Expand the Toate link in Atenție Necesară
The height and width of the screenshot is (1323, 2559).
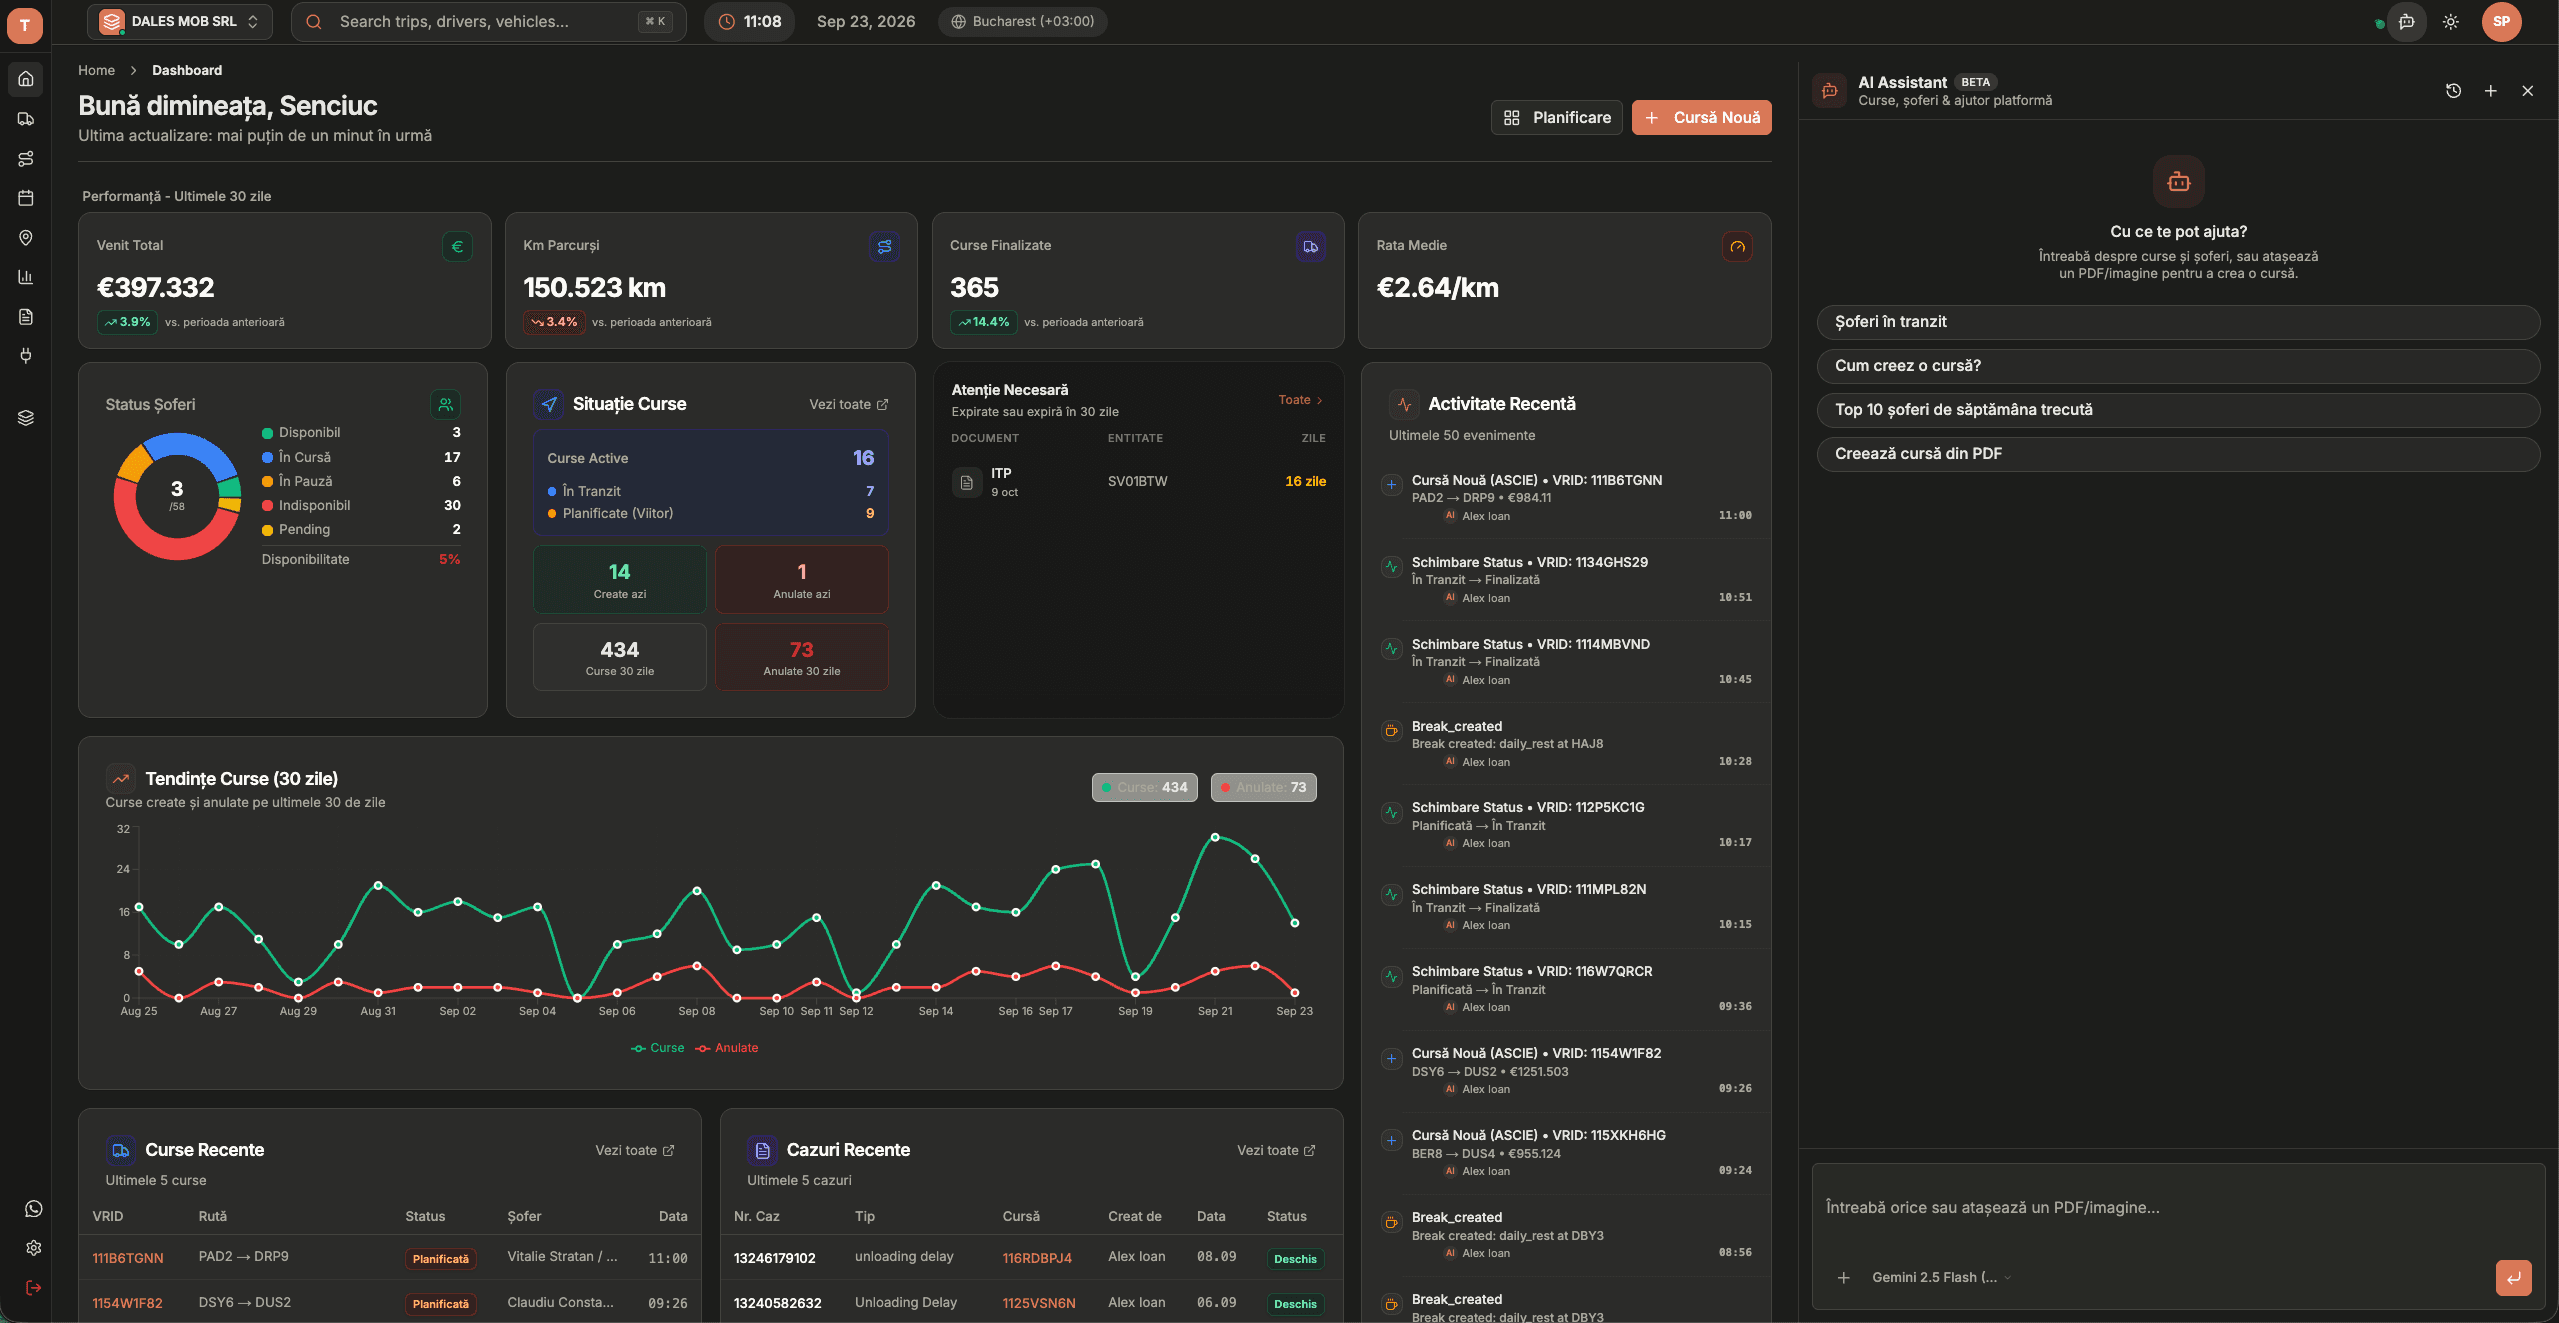(1300, 400)
